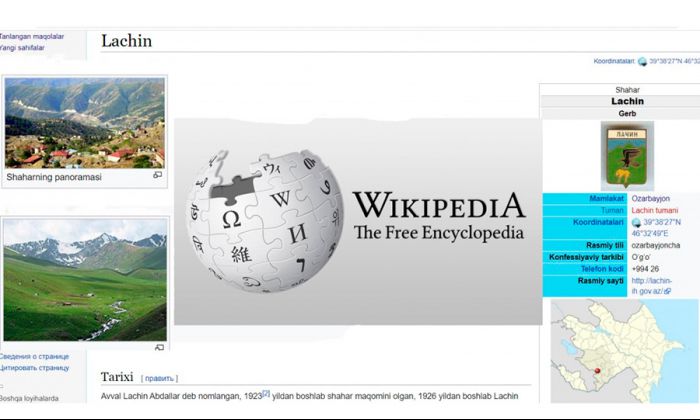Open the Koordinatalari link at page top

(x=614, y=61)
